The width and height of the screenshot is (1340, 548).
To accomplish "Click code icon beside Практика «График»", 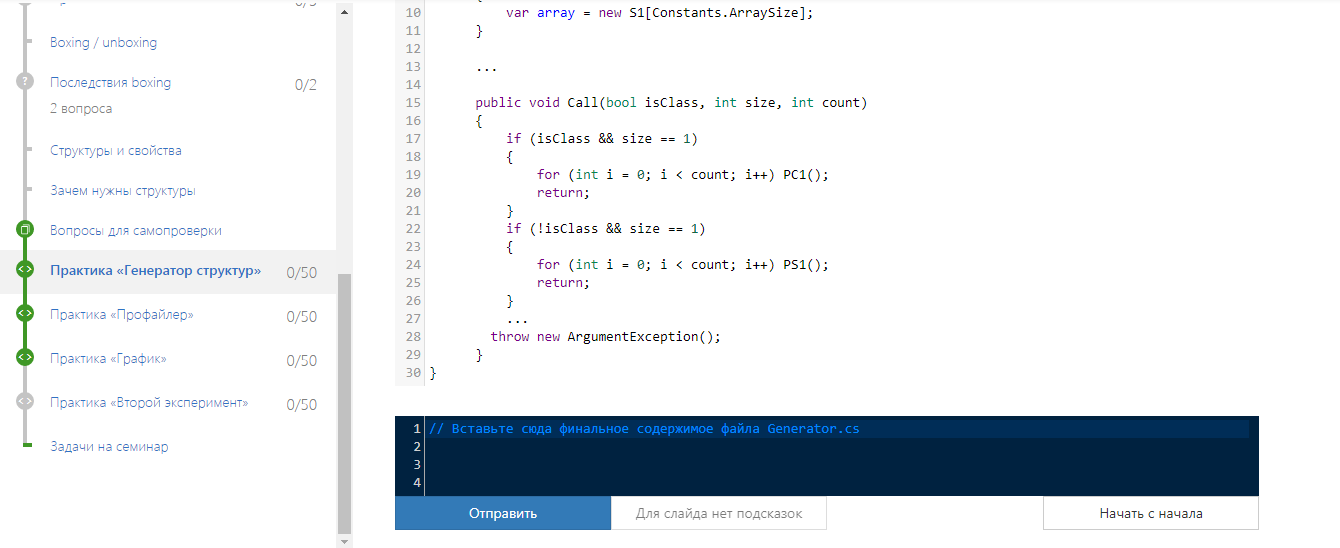I will click(25, 358).
